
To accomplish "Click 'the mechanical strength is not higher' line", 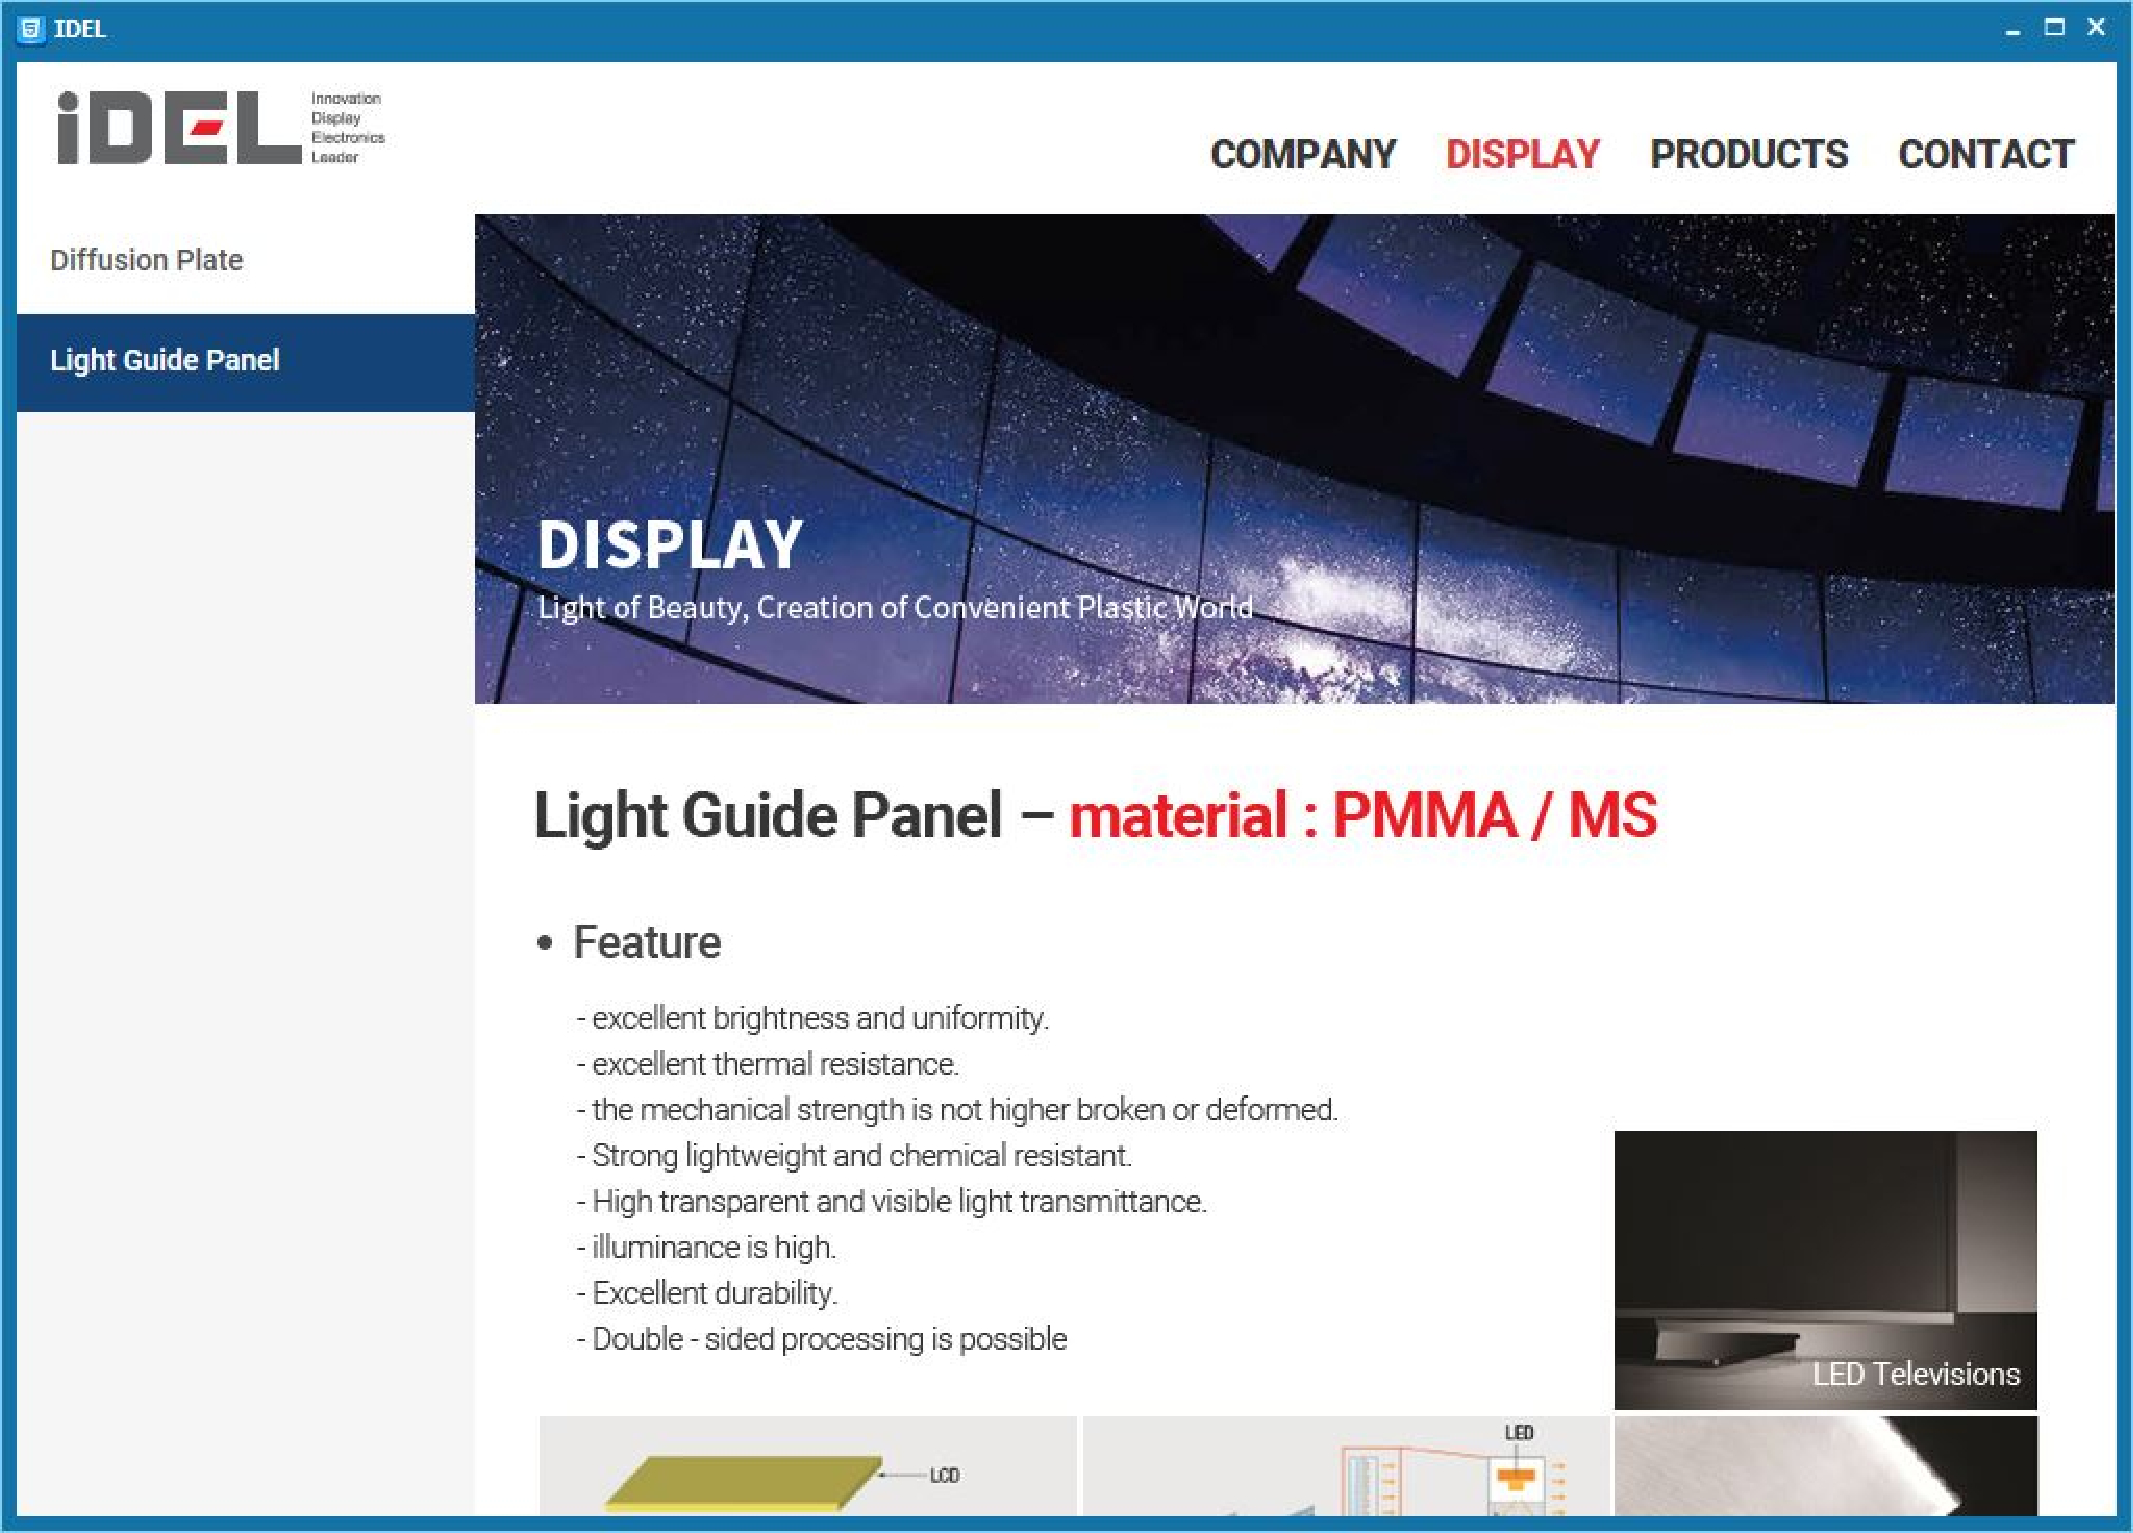I will point(956,1110).
